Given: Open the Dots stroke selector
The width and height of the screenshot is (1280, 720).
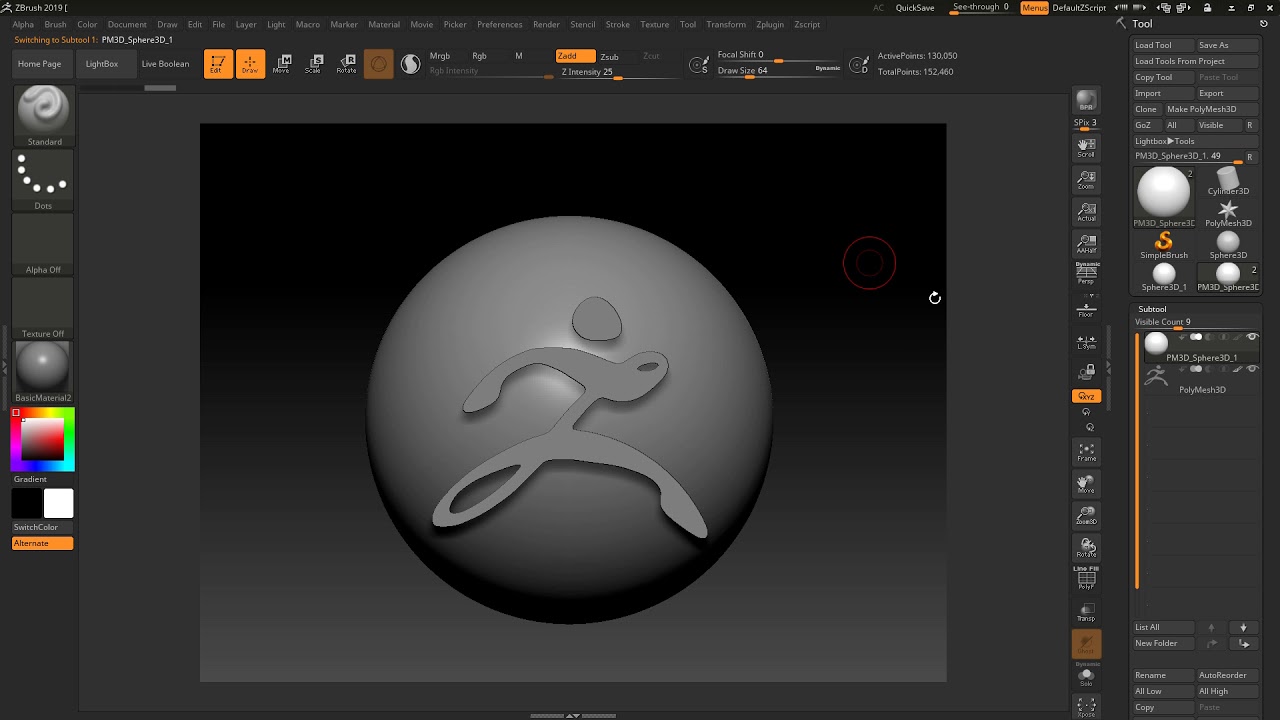Looking at the screenshot, I should click(x=43, y=181).
